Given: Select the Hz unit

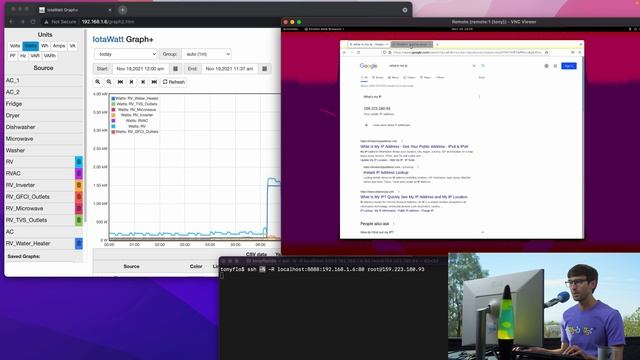Looking at the screenshot, I should pos(23,56).
